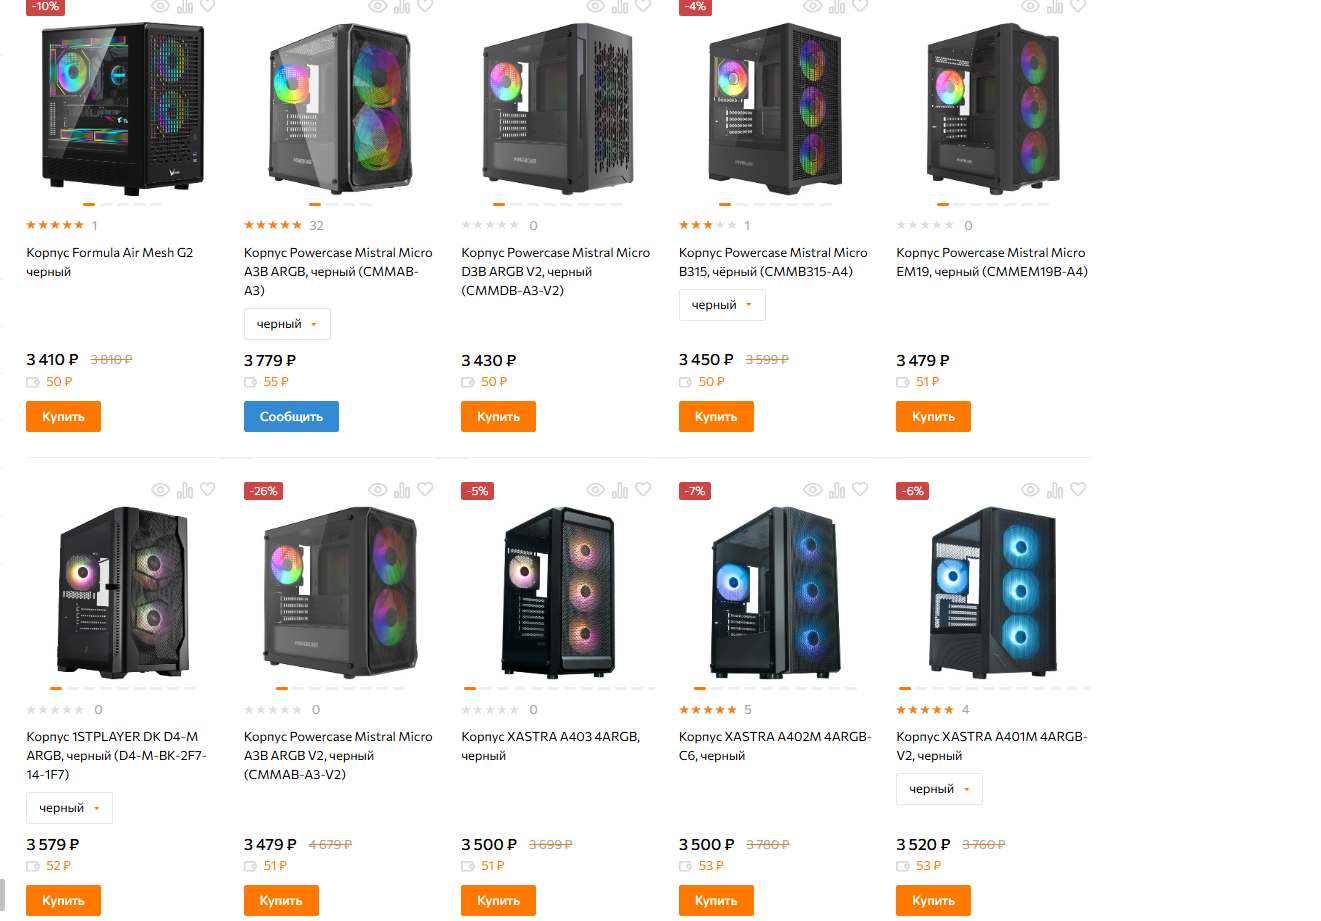Open XASTRA A402M 4ARGB-C6 product thumbnail
This screenshot has height=921, width=1321.
coord(775,592)
